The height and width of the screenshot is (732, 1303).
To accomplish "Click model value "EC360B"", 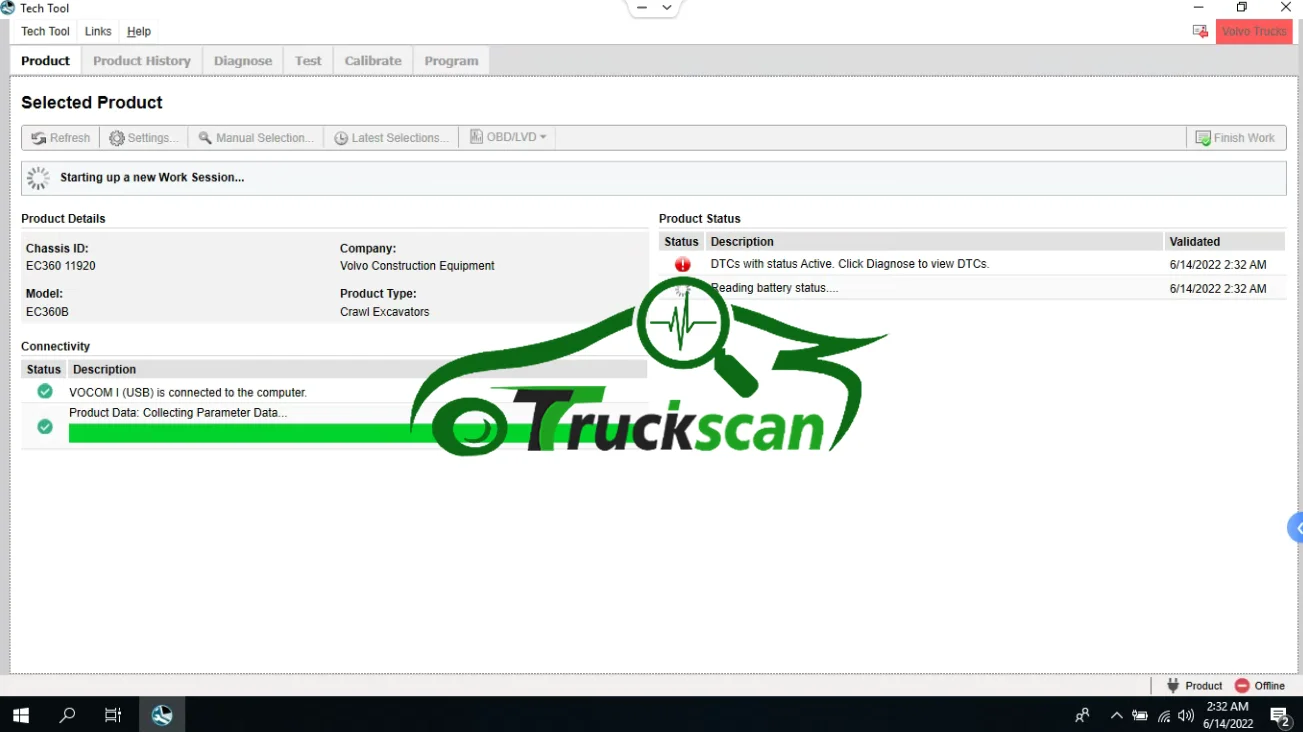I will click(47, 312).
